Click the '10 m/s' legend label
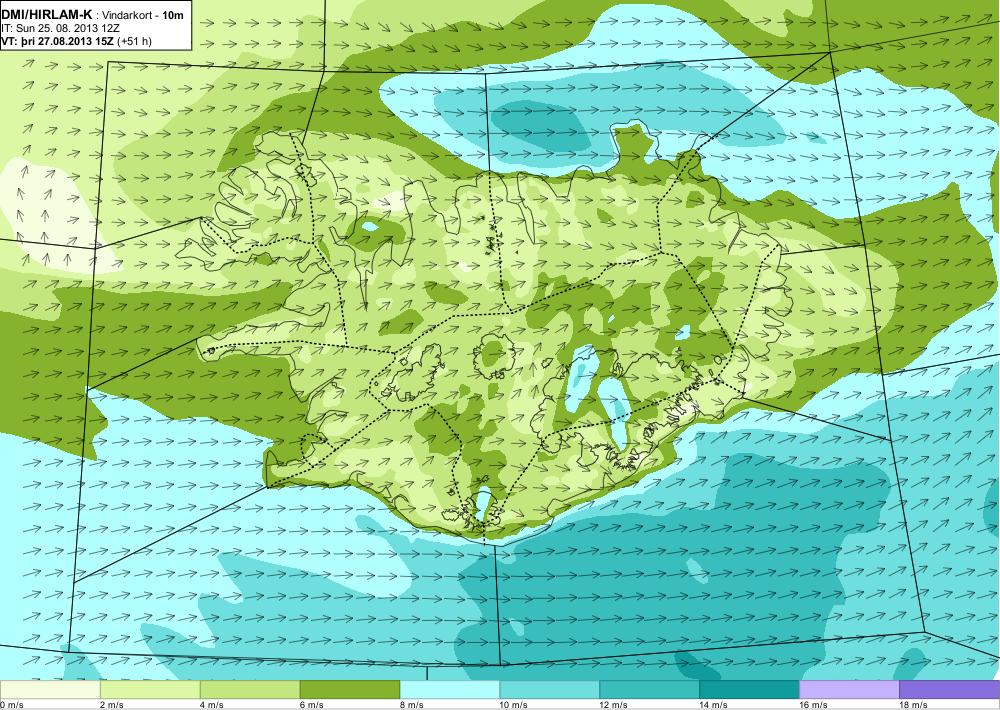Viewport: 1000px width, 710px height. (x=513, y=705)
